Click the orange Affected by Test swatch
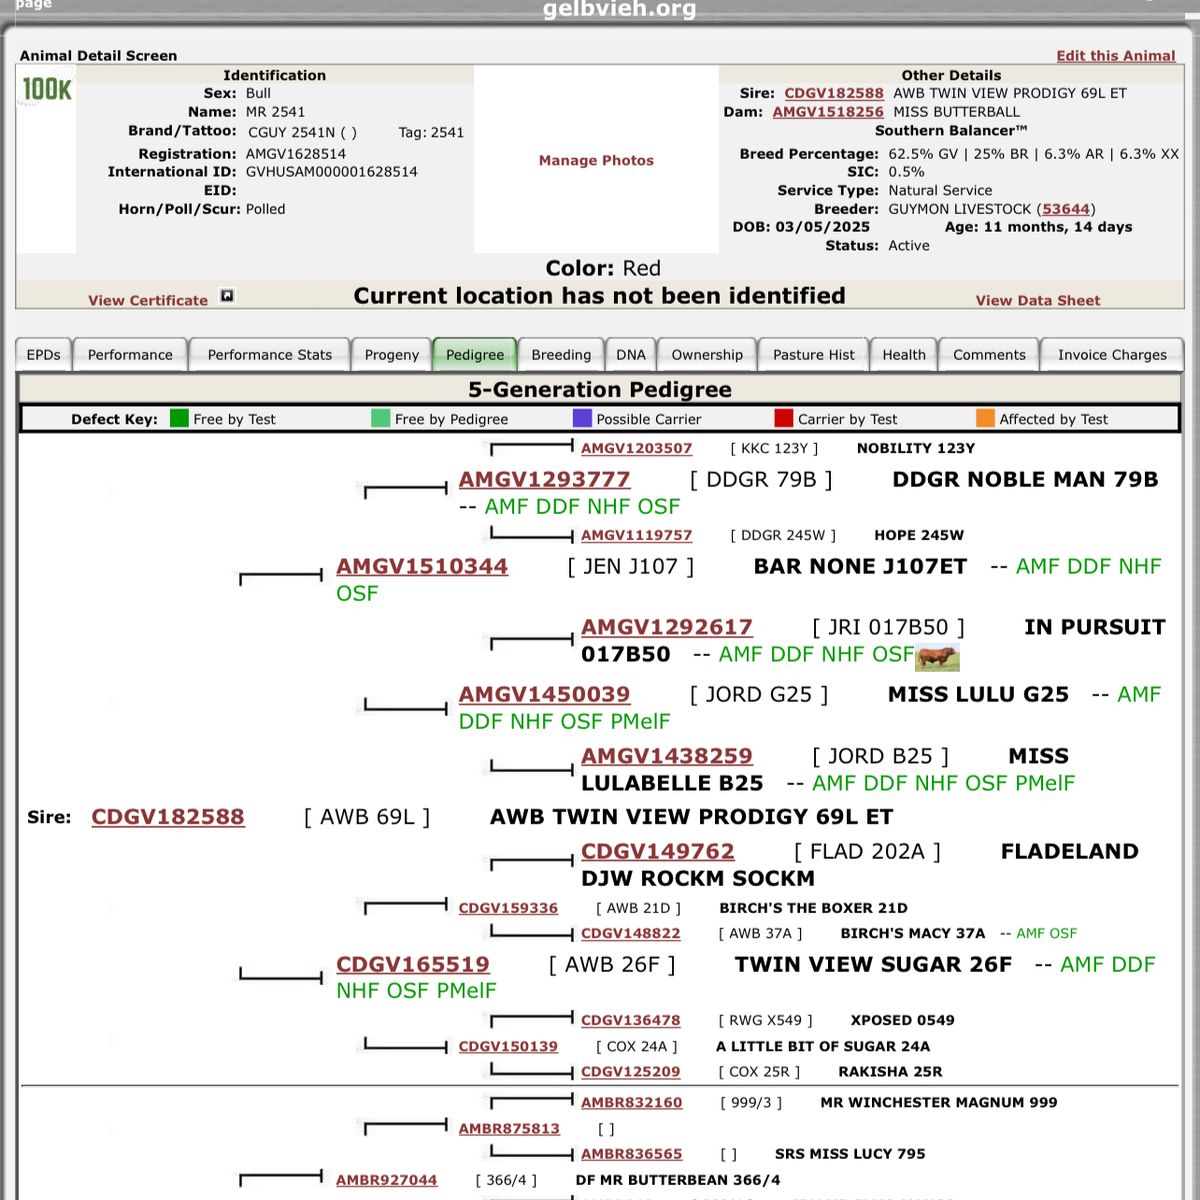 [985, 418]
